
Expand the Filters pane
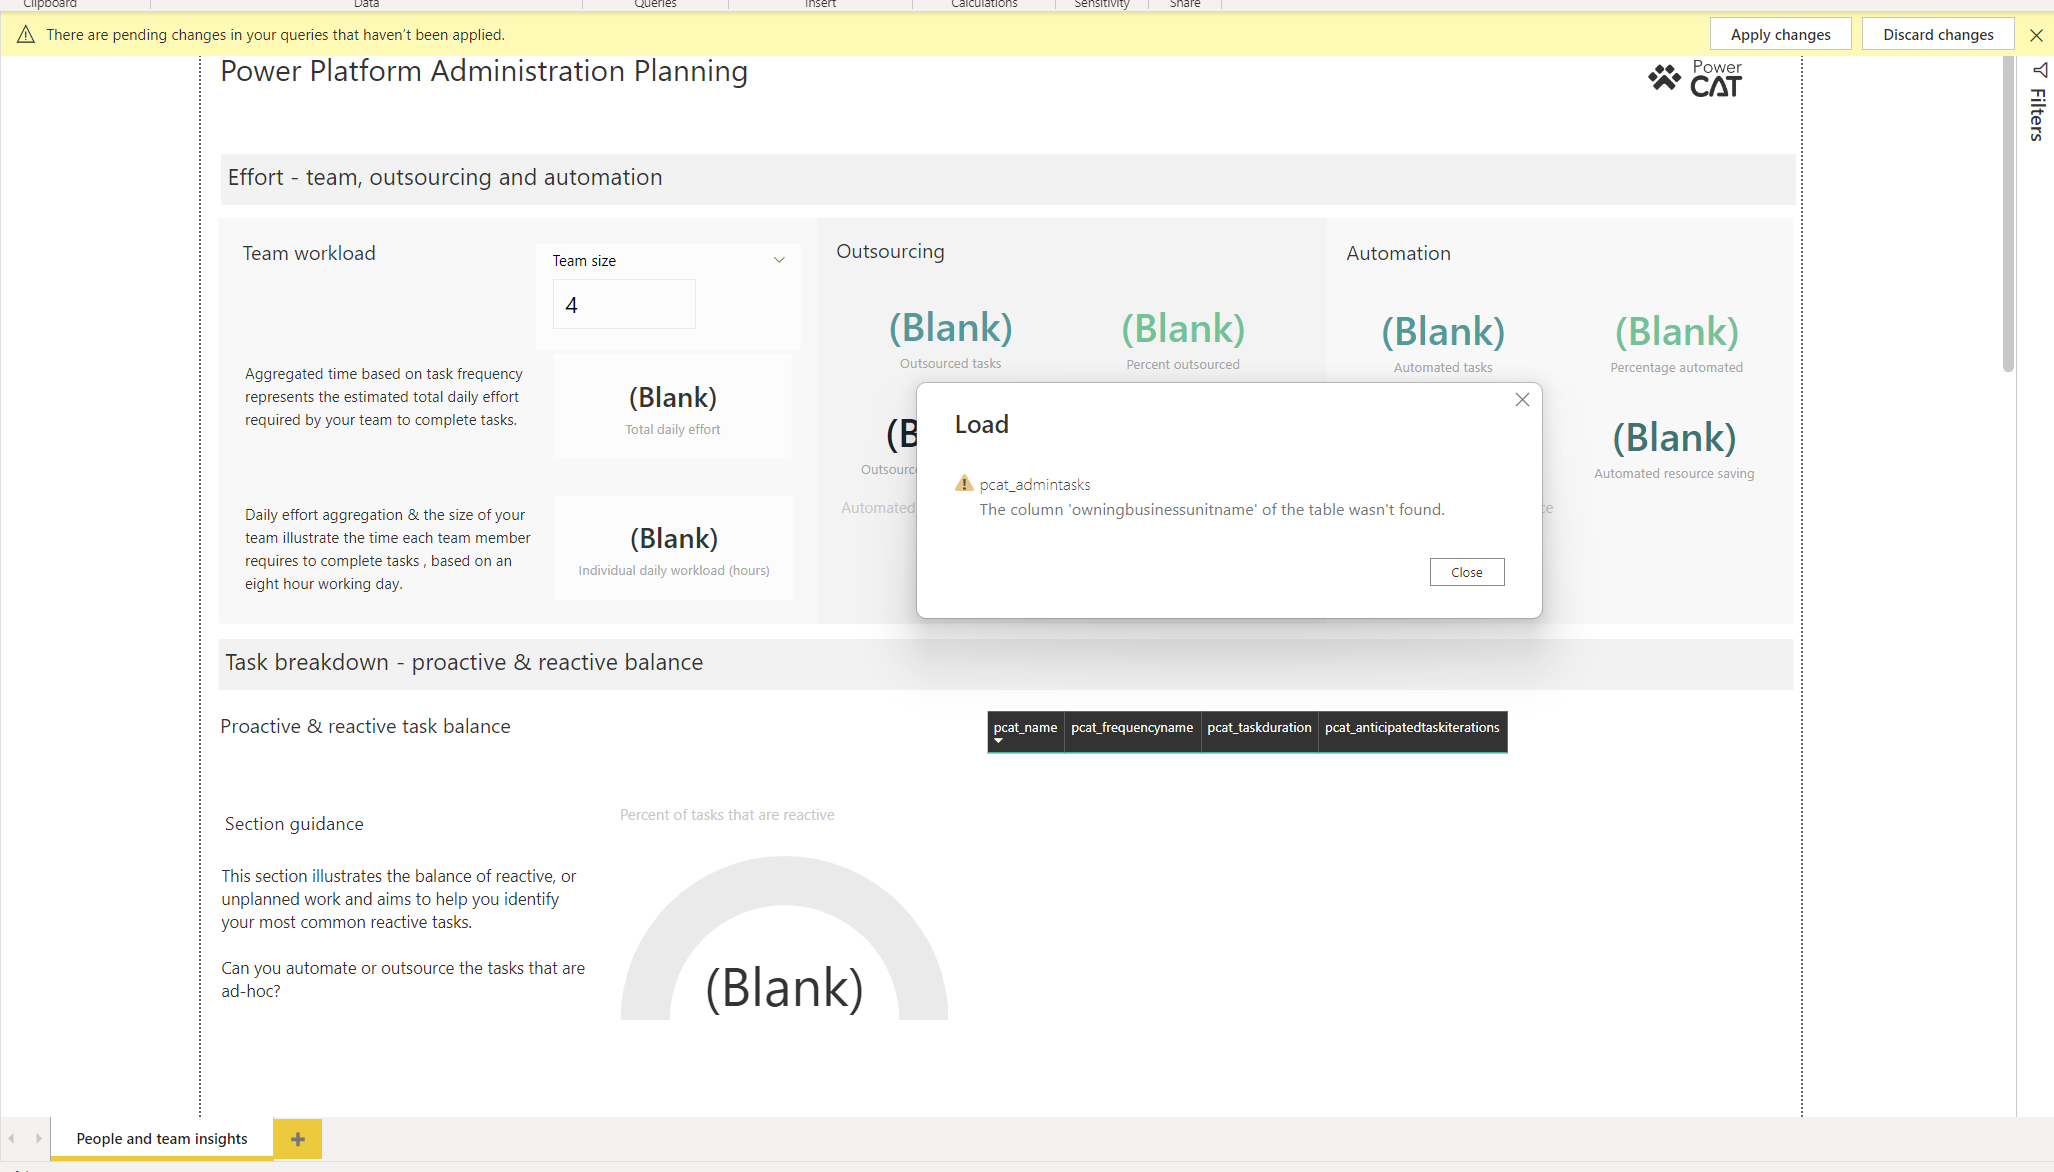click(x=2038, y=110)
